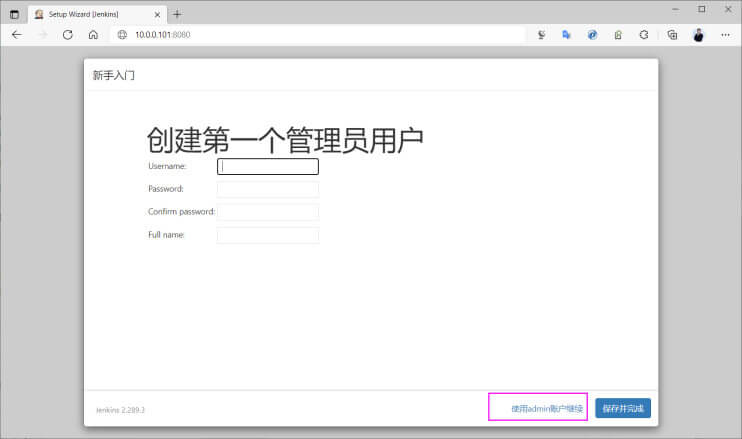742x439 pixels.
Task: Click the browser back arrow
Action: 17,35
